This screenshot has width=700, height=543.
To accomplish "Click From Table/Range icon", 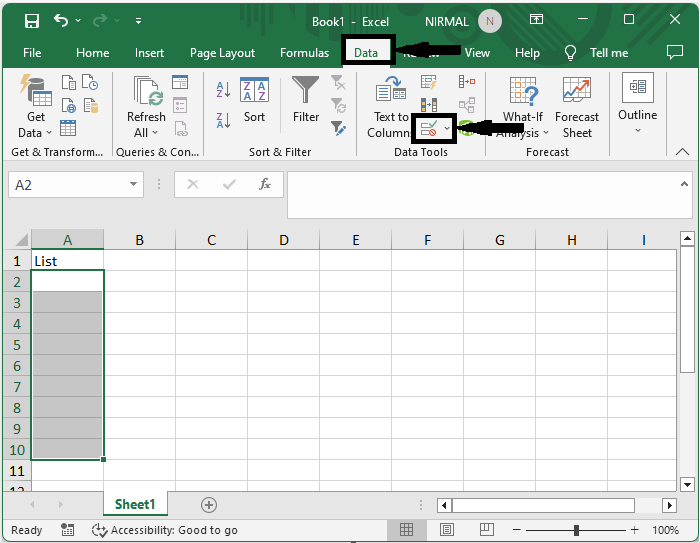I will [x=68, y=128].
